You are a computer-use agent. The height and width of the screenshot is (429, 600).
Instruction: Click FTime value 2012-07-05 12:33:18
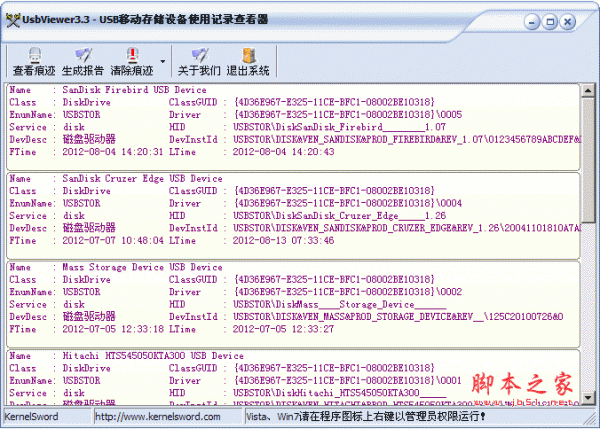click(113, 329)
